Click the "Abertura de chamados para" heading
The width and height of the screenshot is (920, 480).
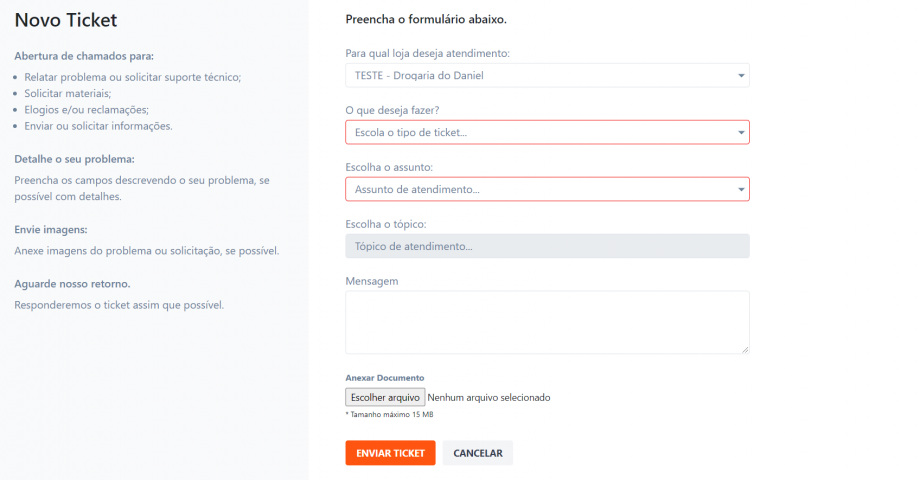coord(84,55)
